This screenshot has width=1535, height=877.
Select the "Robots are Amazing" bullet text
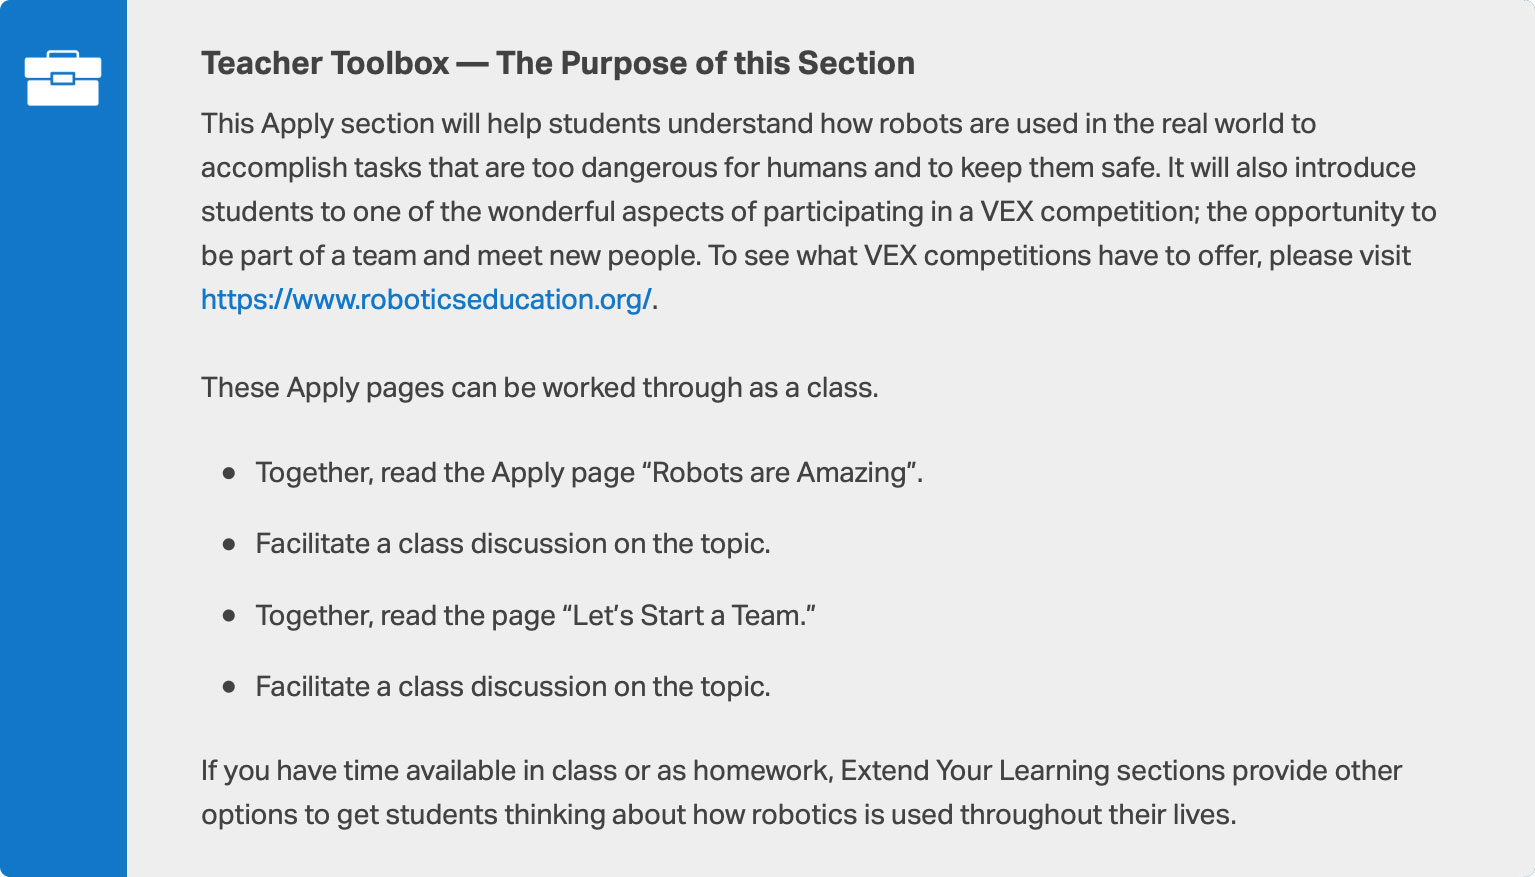pos(588,472)
